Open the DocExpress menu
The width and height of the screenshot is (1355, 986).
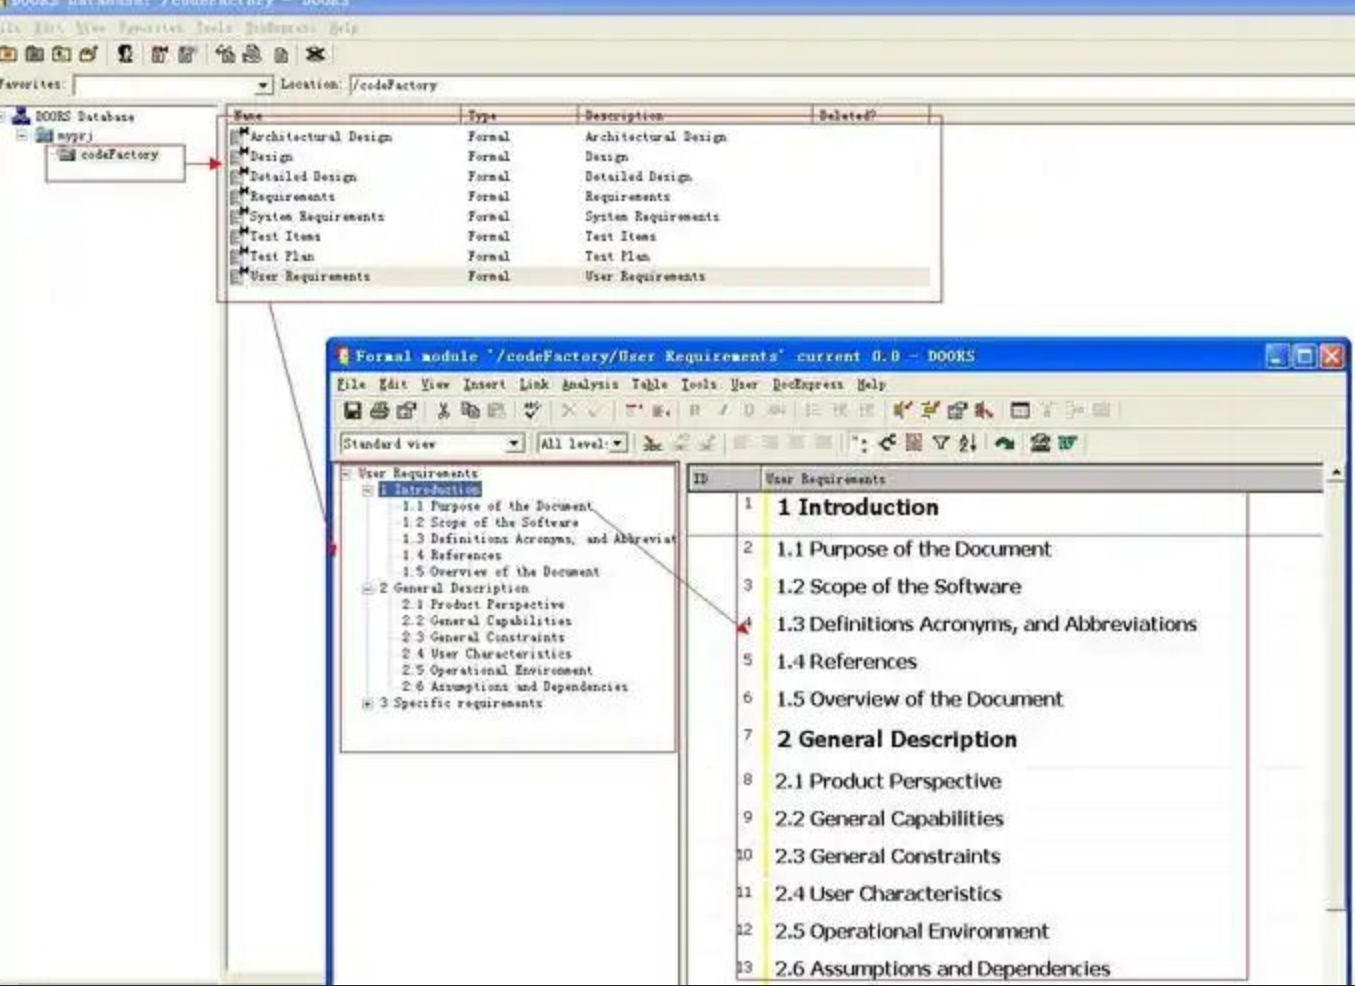coord(808,384)
